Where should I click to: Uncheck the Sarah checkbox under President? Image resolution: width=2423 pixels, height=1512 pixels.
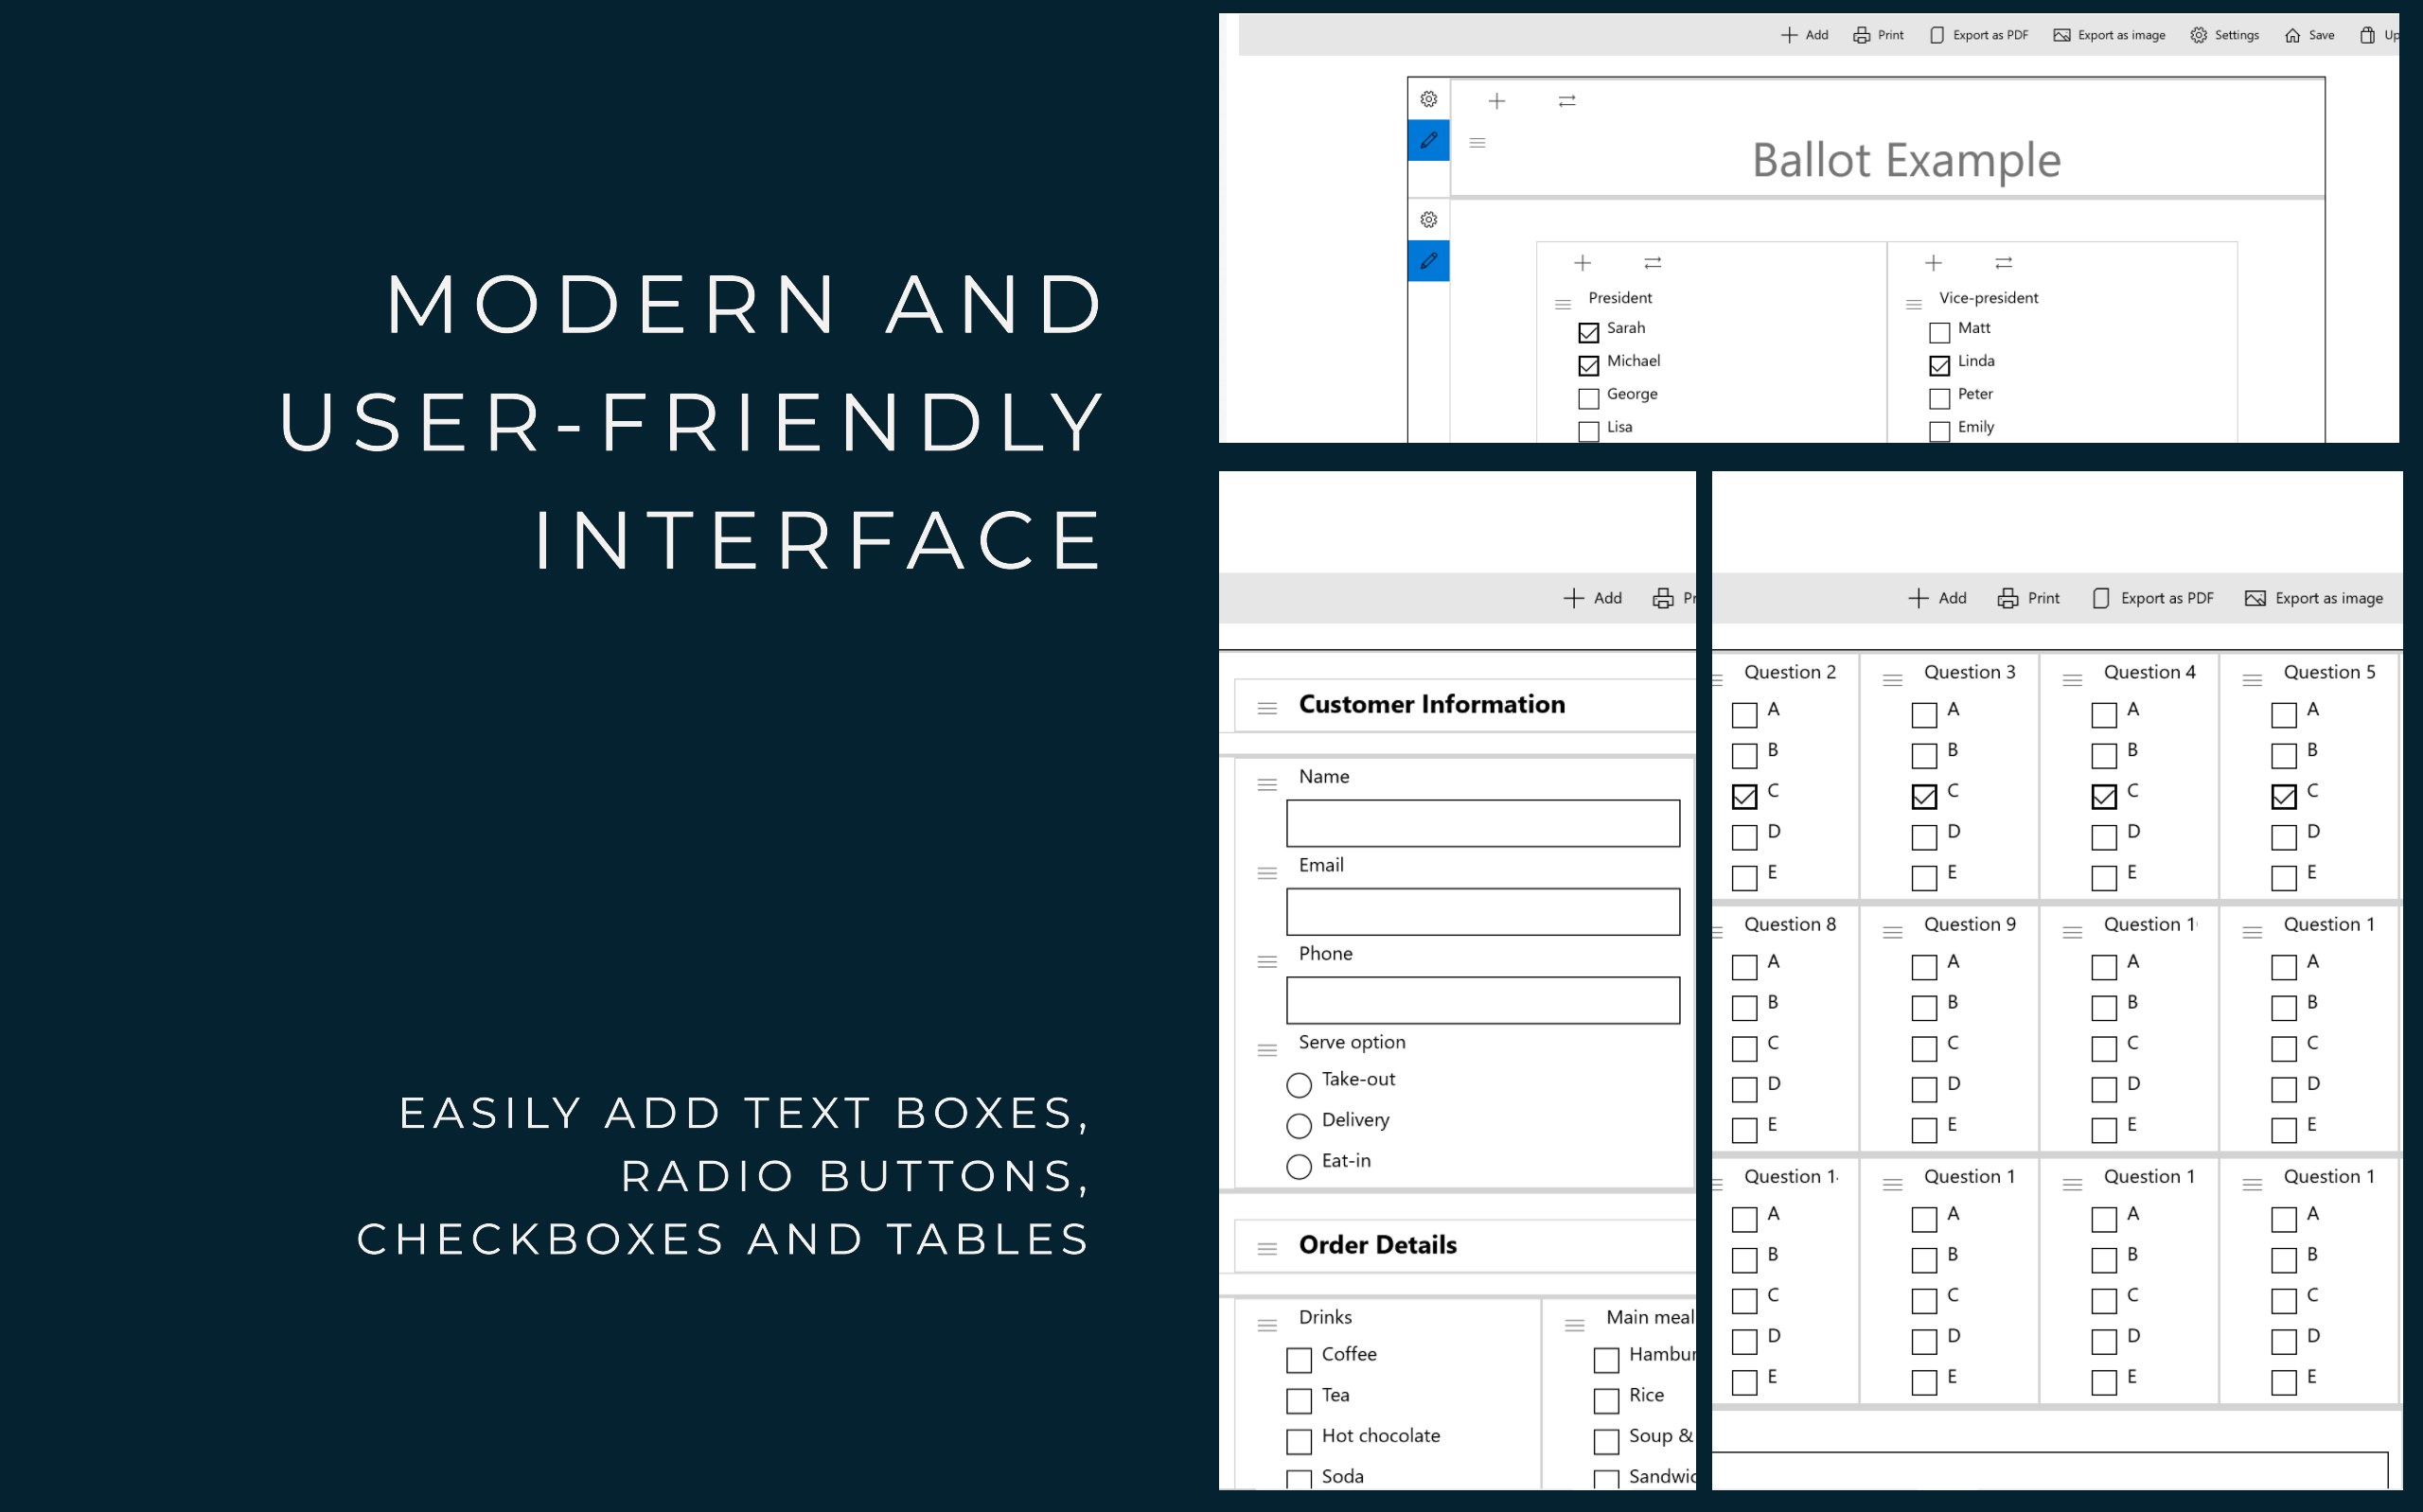[1588, 332]
